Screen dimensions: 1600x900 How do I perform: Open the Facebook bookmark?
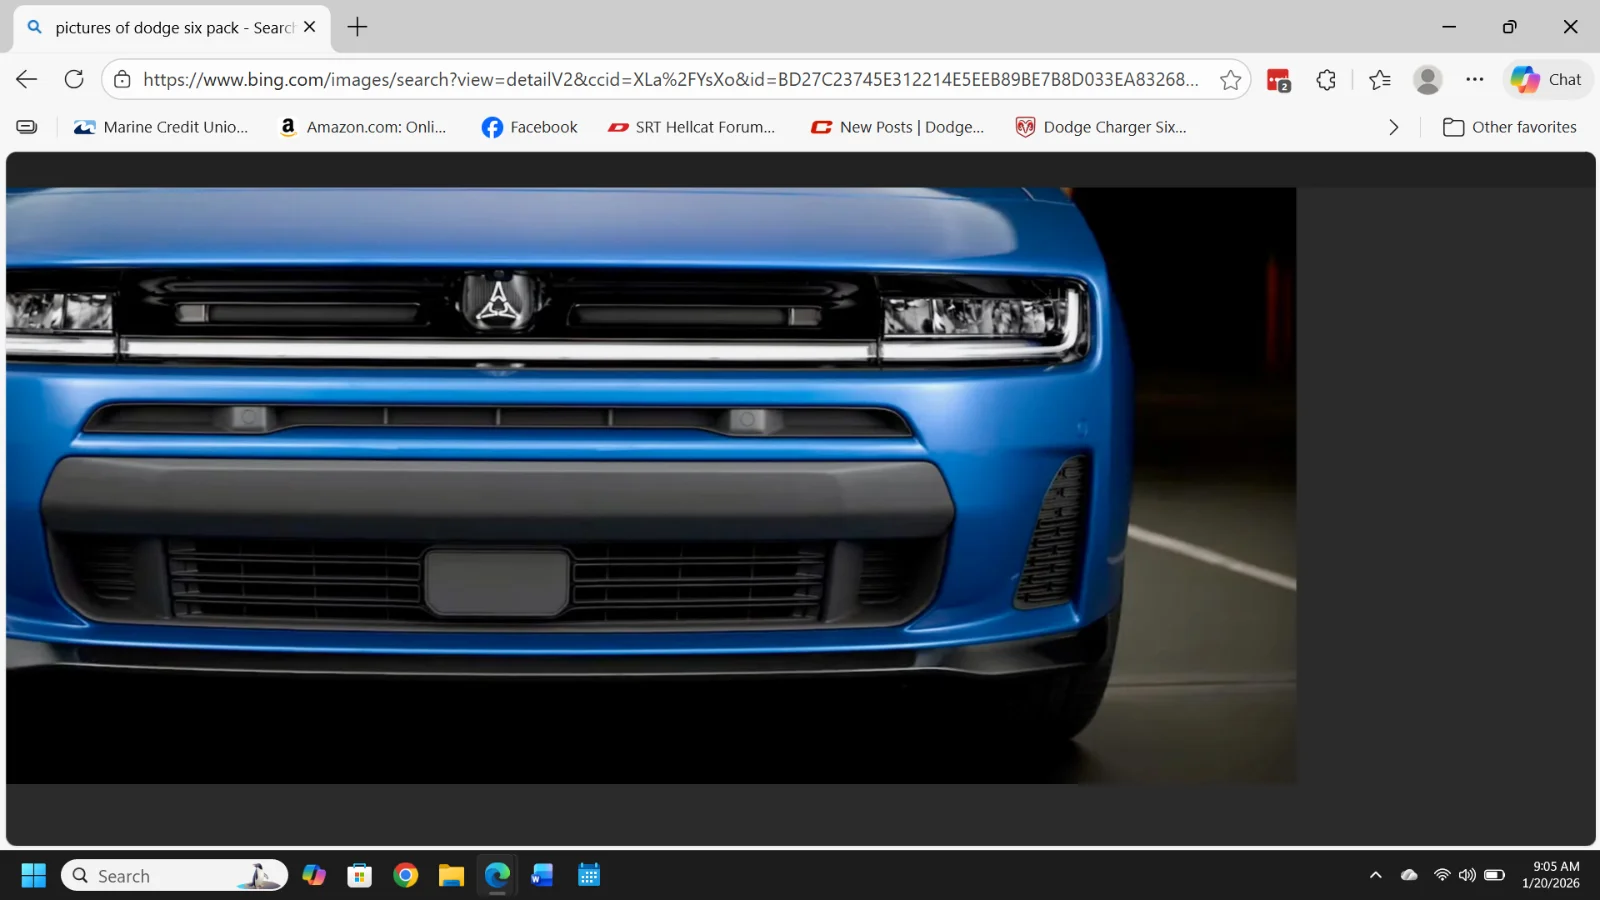(529, 127)
